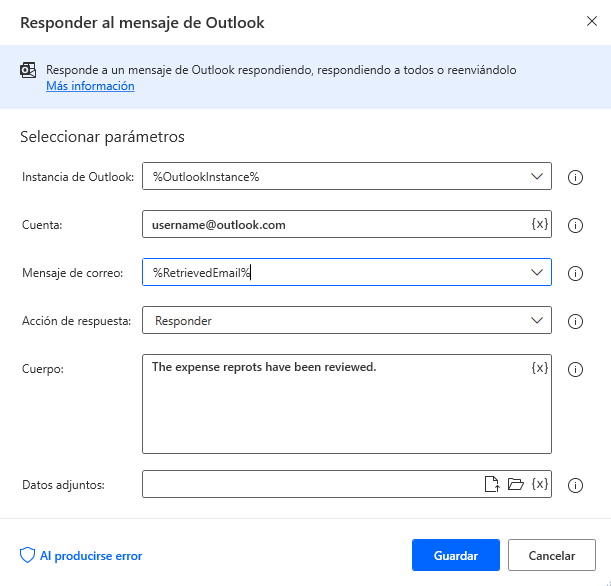Select file icon in Datos adjuntos

pos(492,484)
